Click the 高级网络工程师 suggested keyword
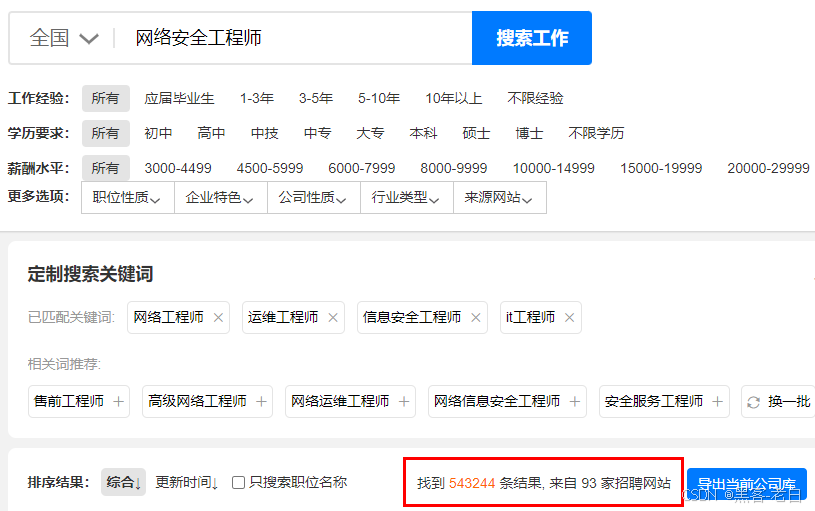 [197, 401]
